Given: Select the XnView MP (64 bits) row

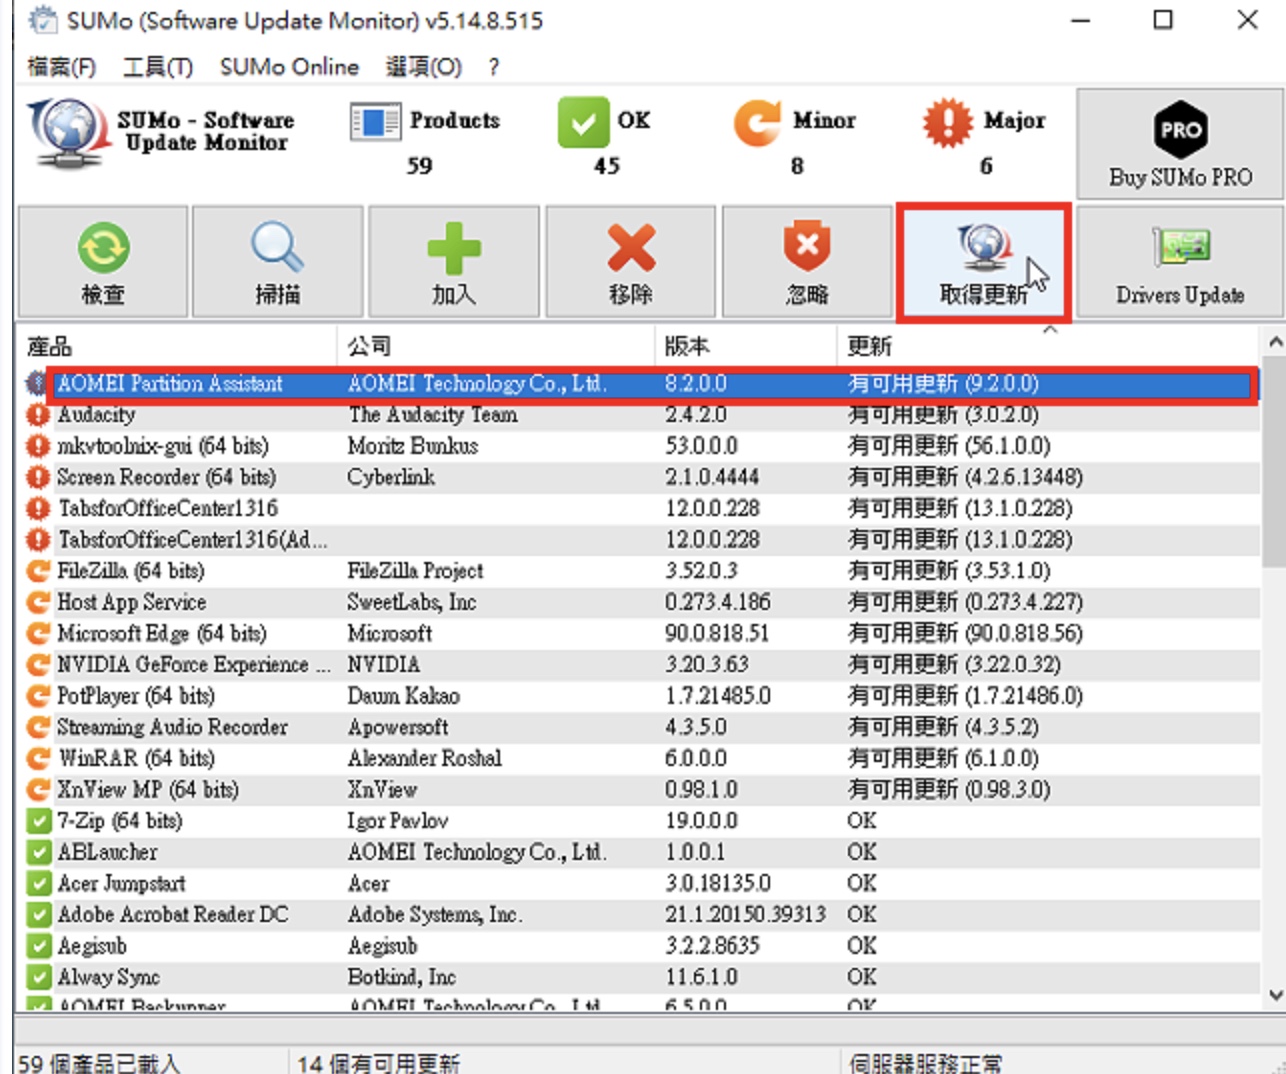Looking at the screenshot, I should (x=640, y=790).
